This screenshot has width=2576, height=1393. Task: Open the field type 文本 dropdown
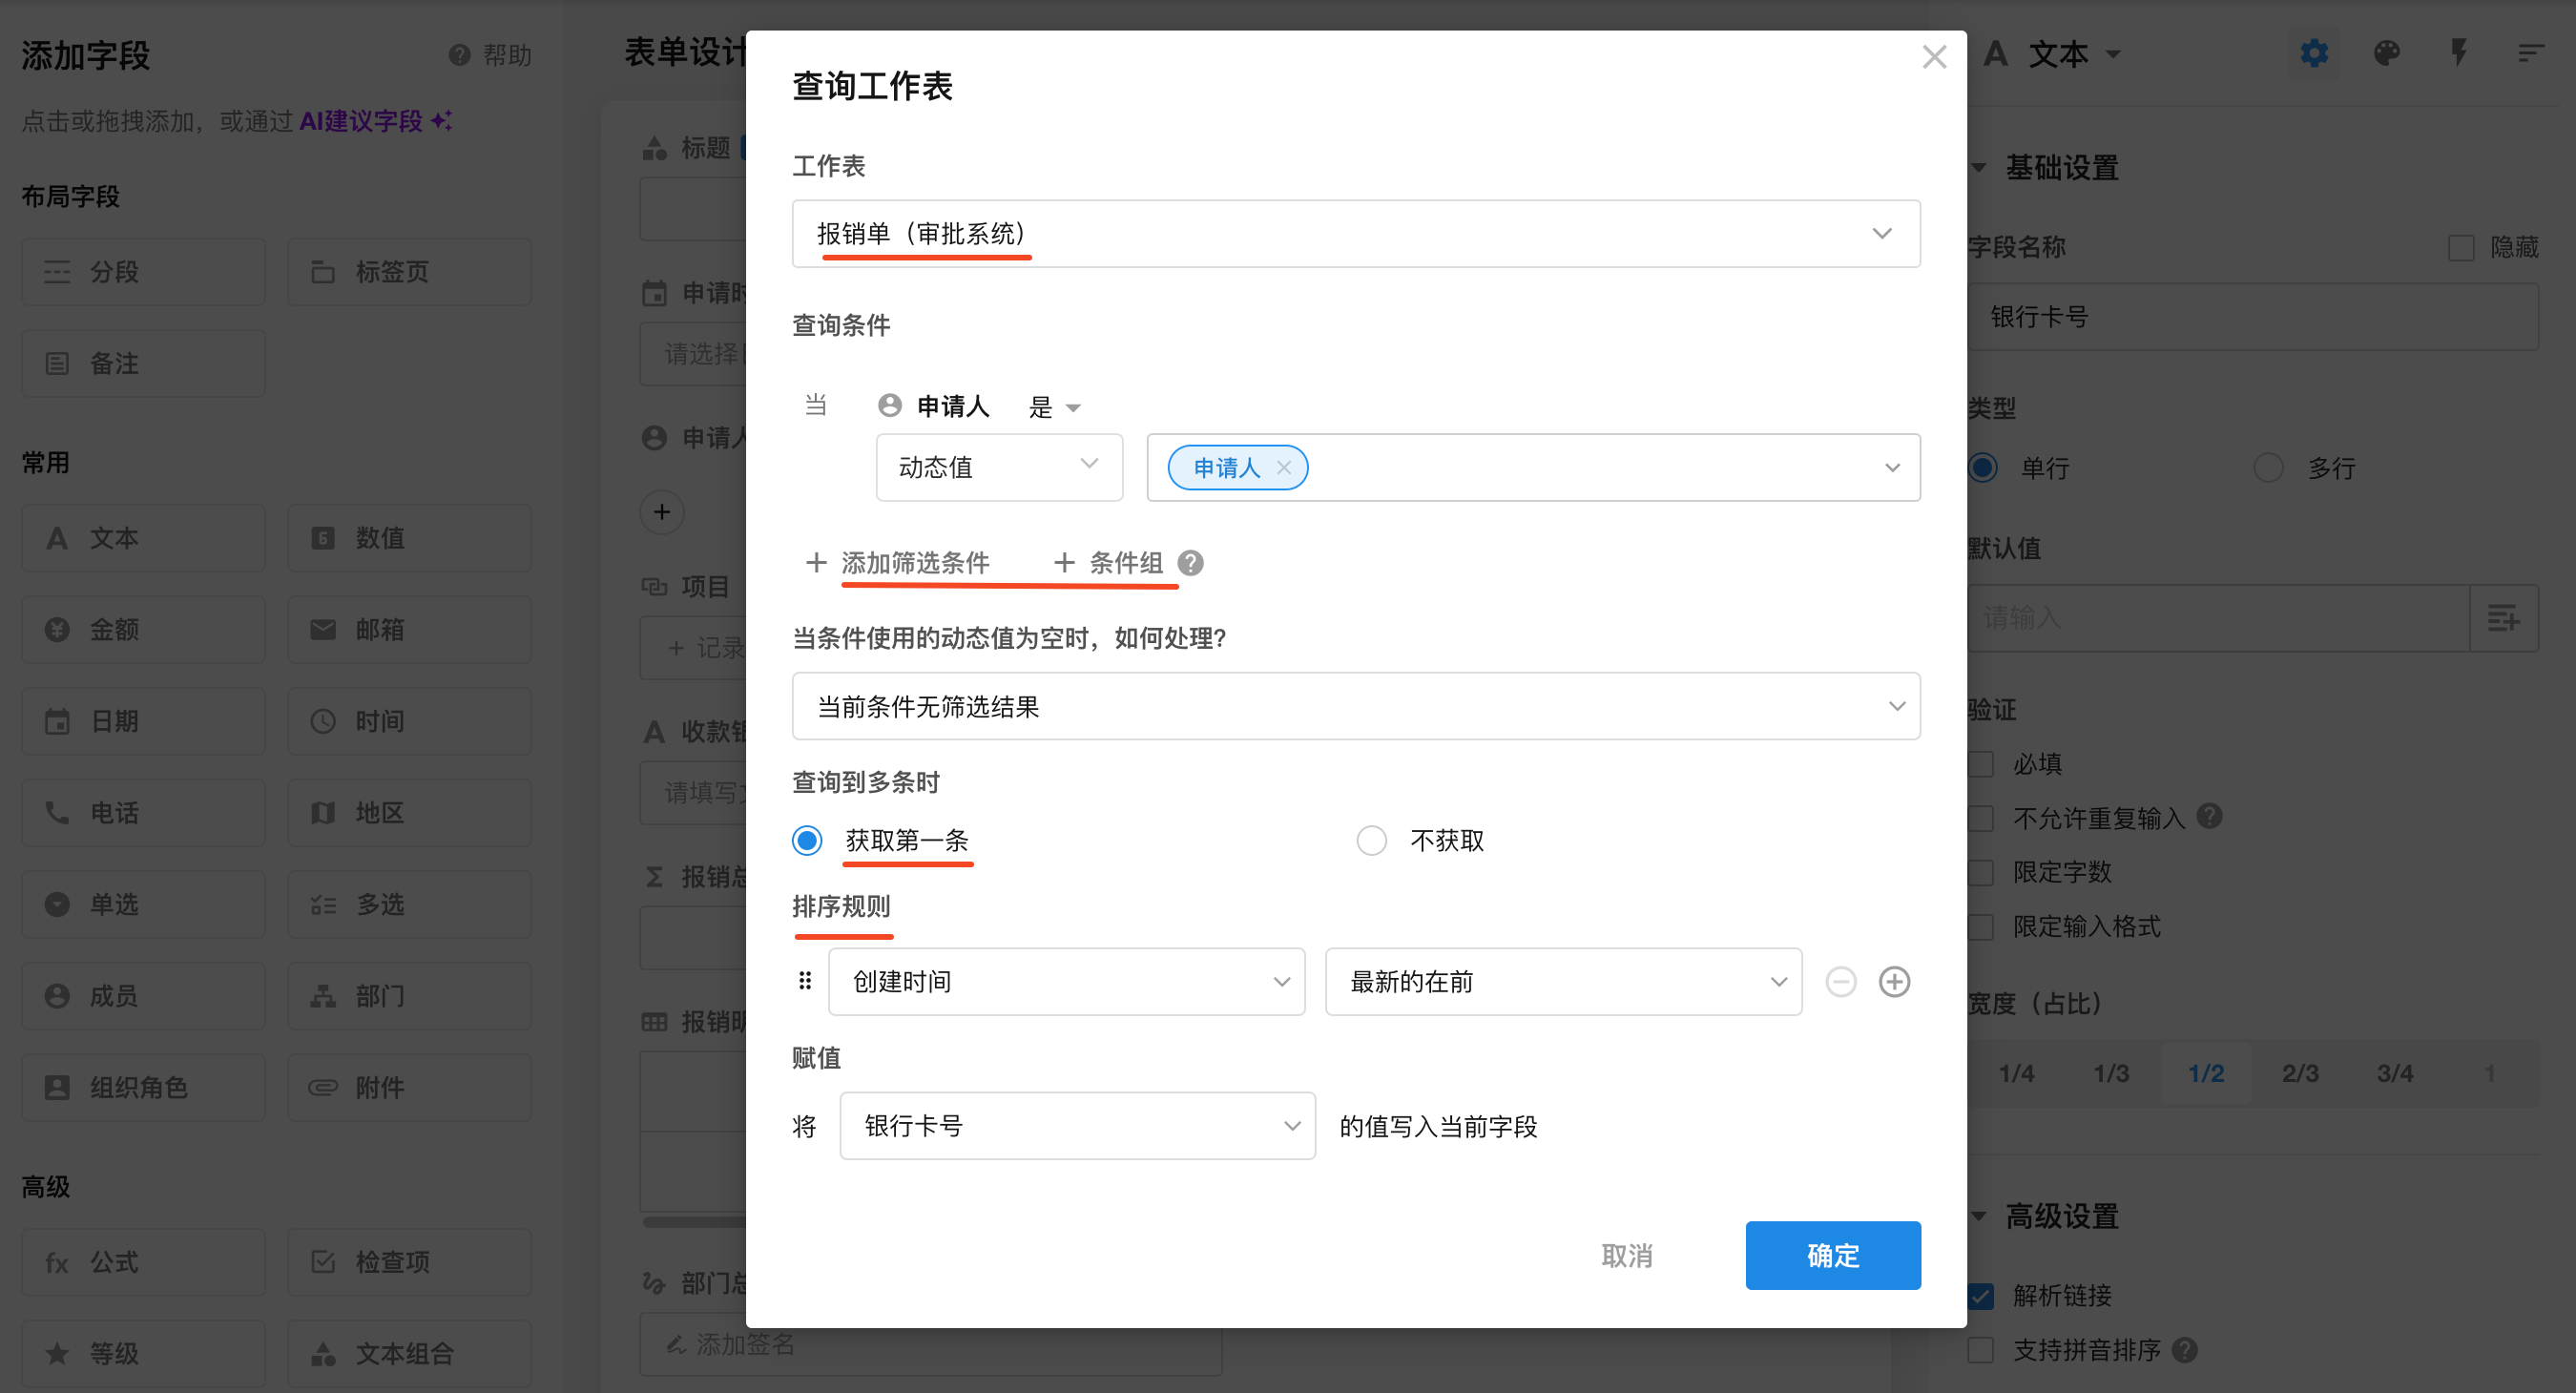pos(2054,53)
